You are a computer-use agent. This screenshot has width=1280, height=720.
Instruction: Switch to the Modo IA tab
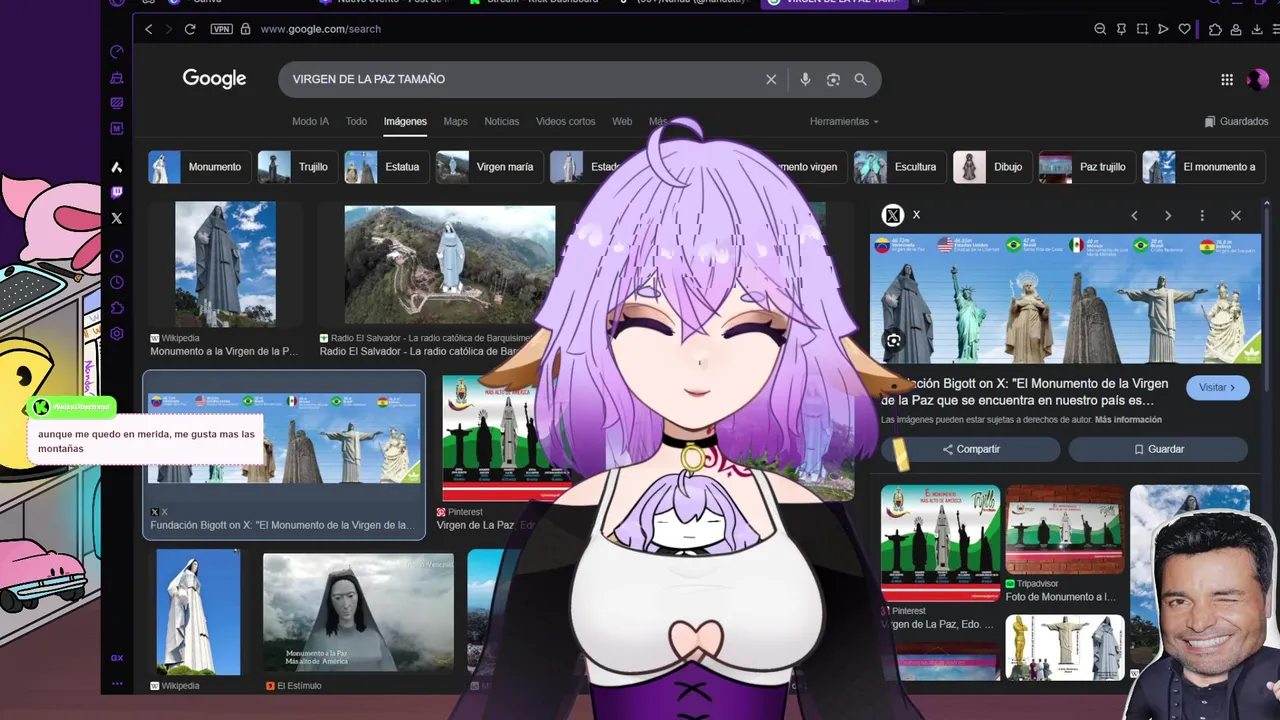[310, 121]
